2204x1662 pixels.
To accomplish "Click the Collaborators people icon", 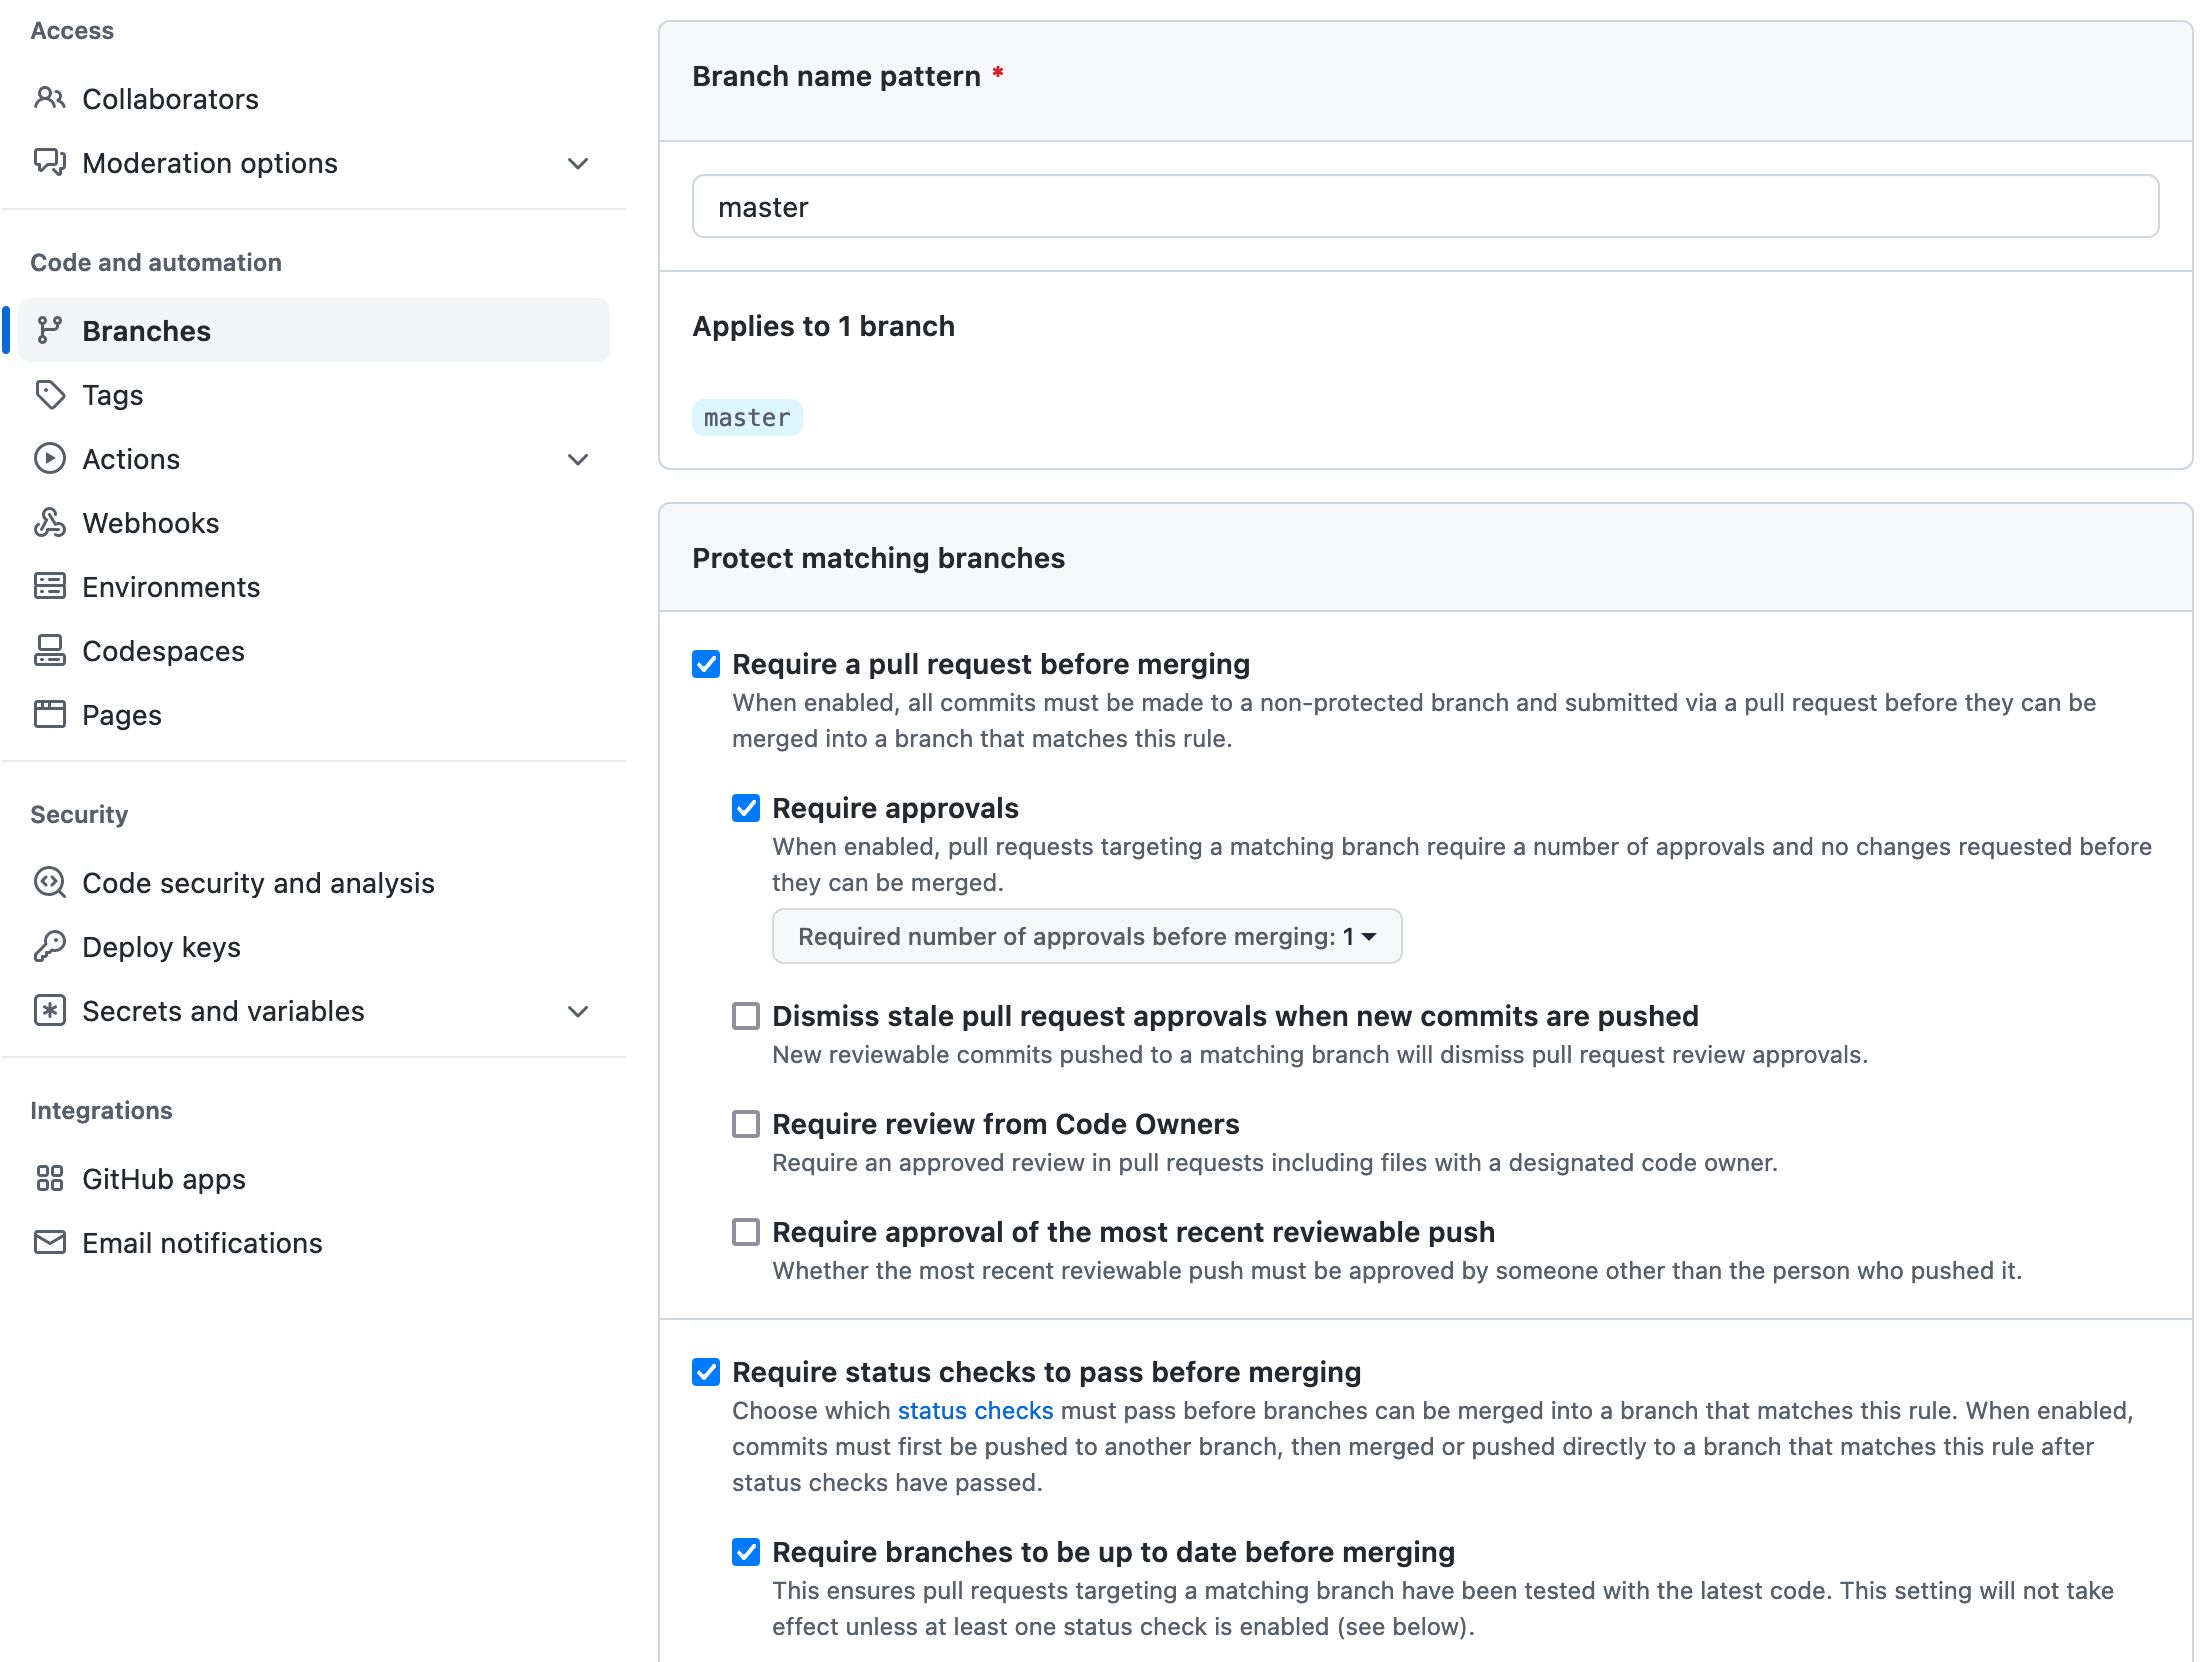I will point(49,98).
